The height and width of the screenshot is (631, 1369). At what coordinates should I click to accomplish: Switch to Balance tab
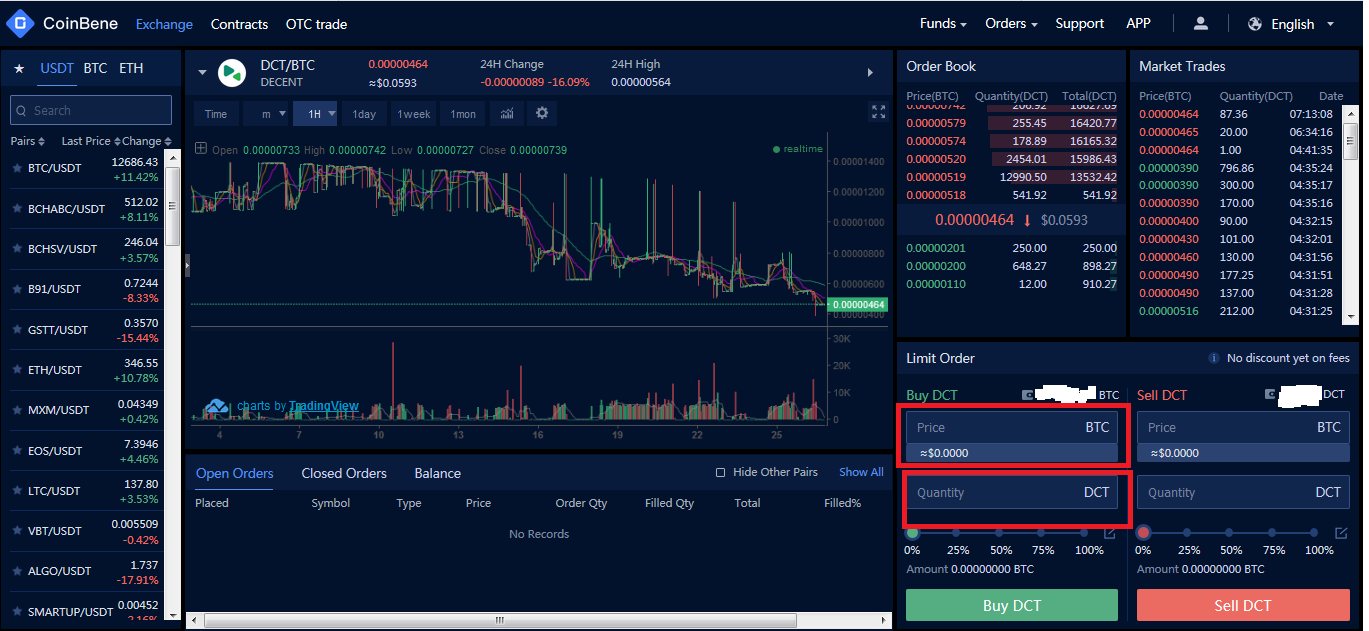[x=438, y=473]
